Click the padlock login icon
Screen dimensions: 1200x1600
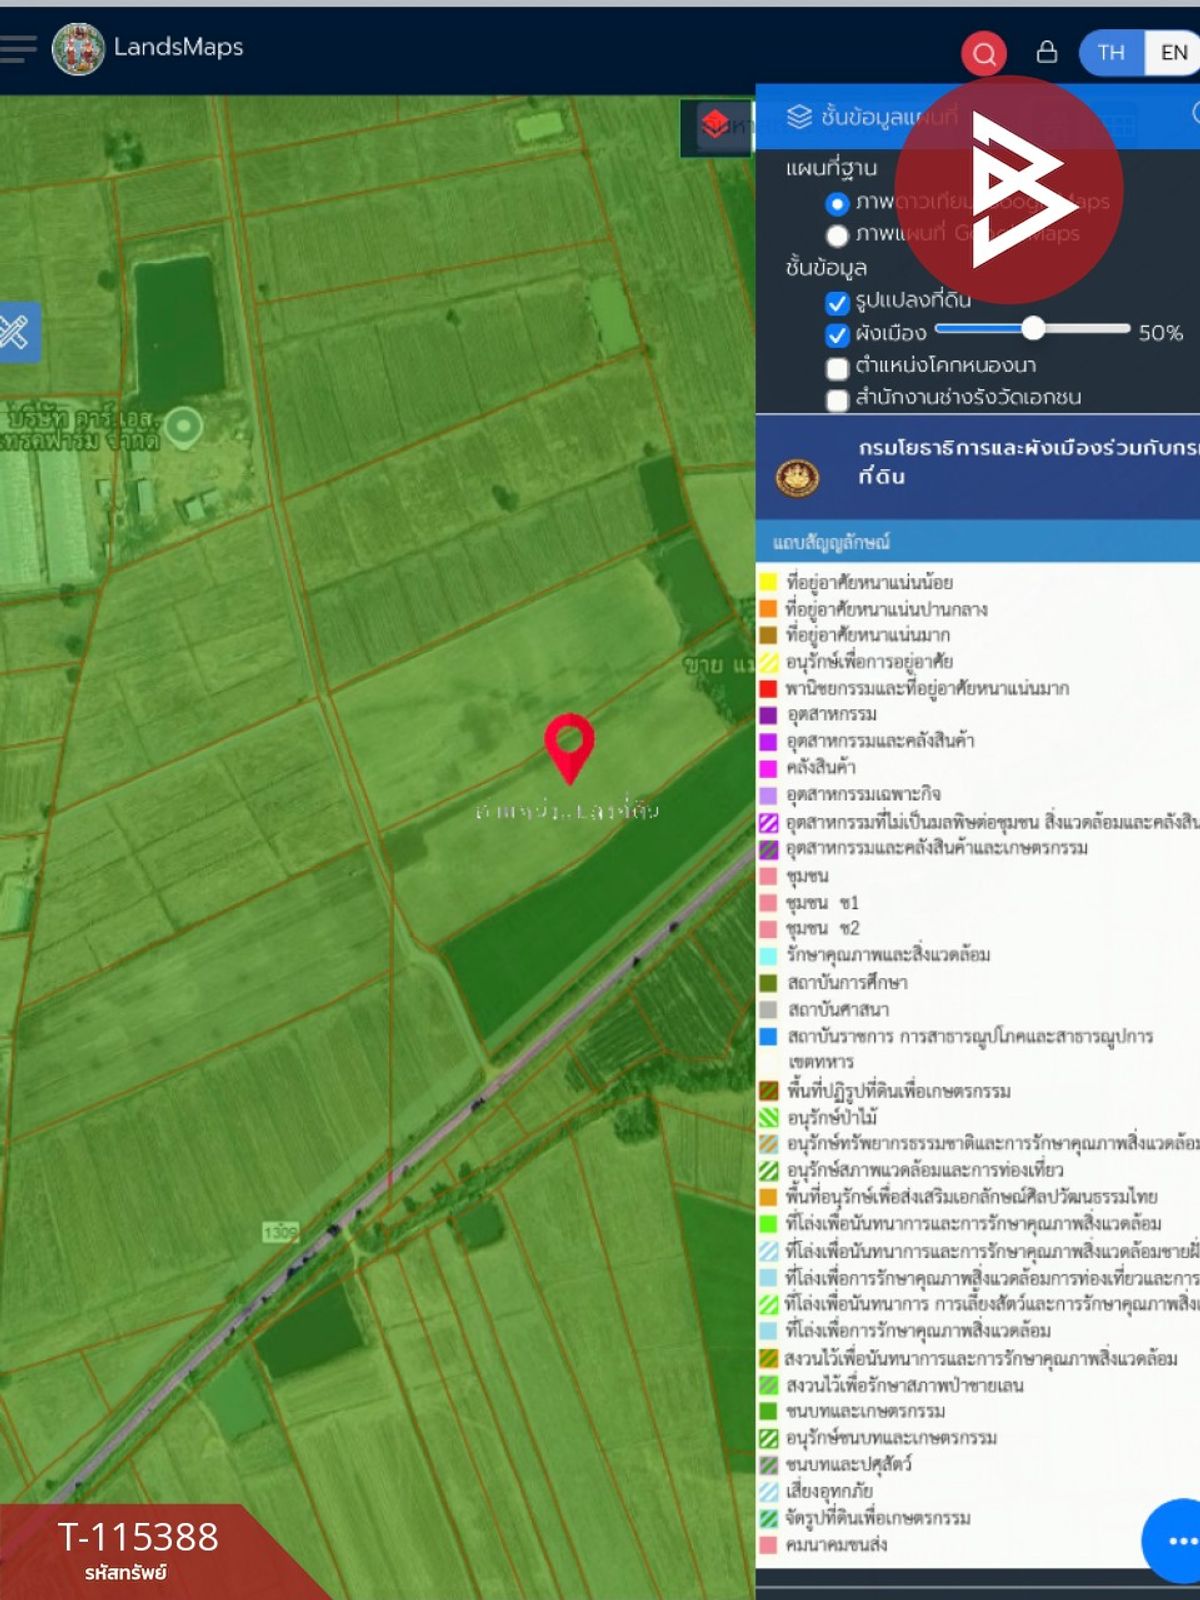coord(1047,51)
